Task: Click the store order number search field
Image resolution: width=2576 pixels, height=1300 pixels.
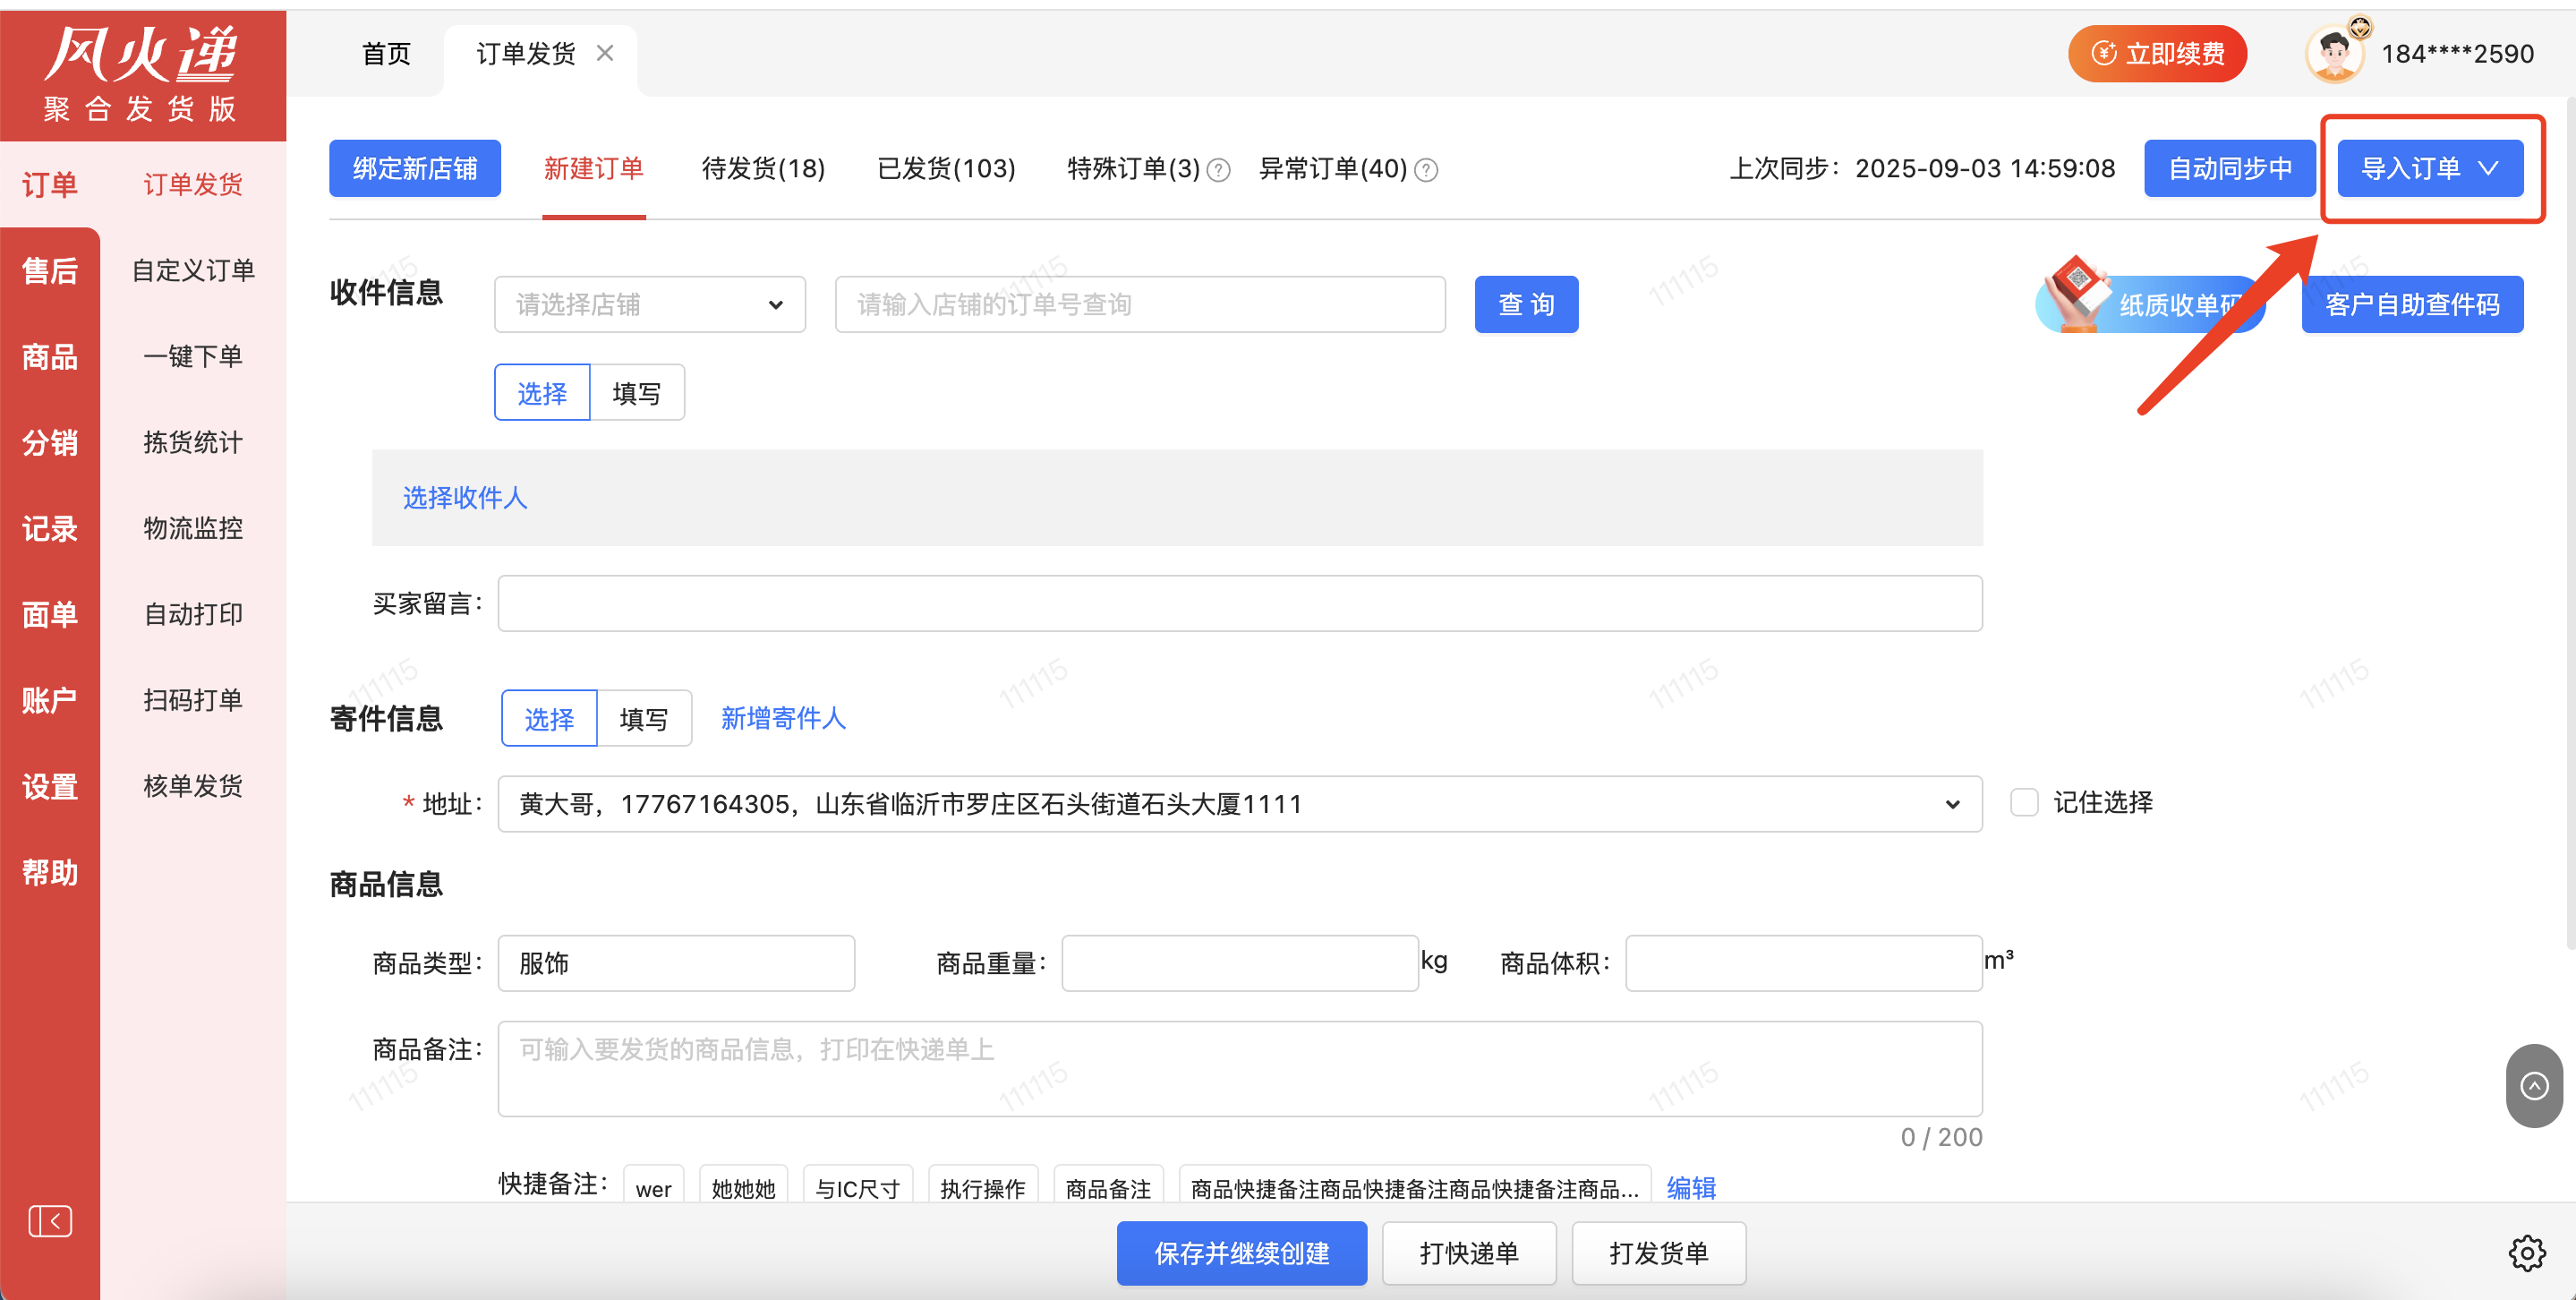Action: pos(1140,304)
